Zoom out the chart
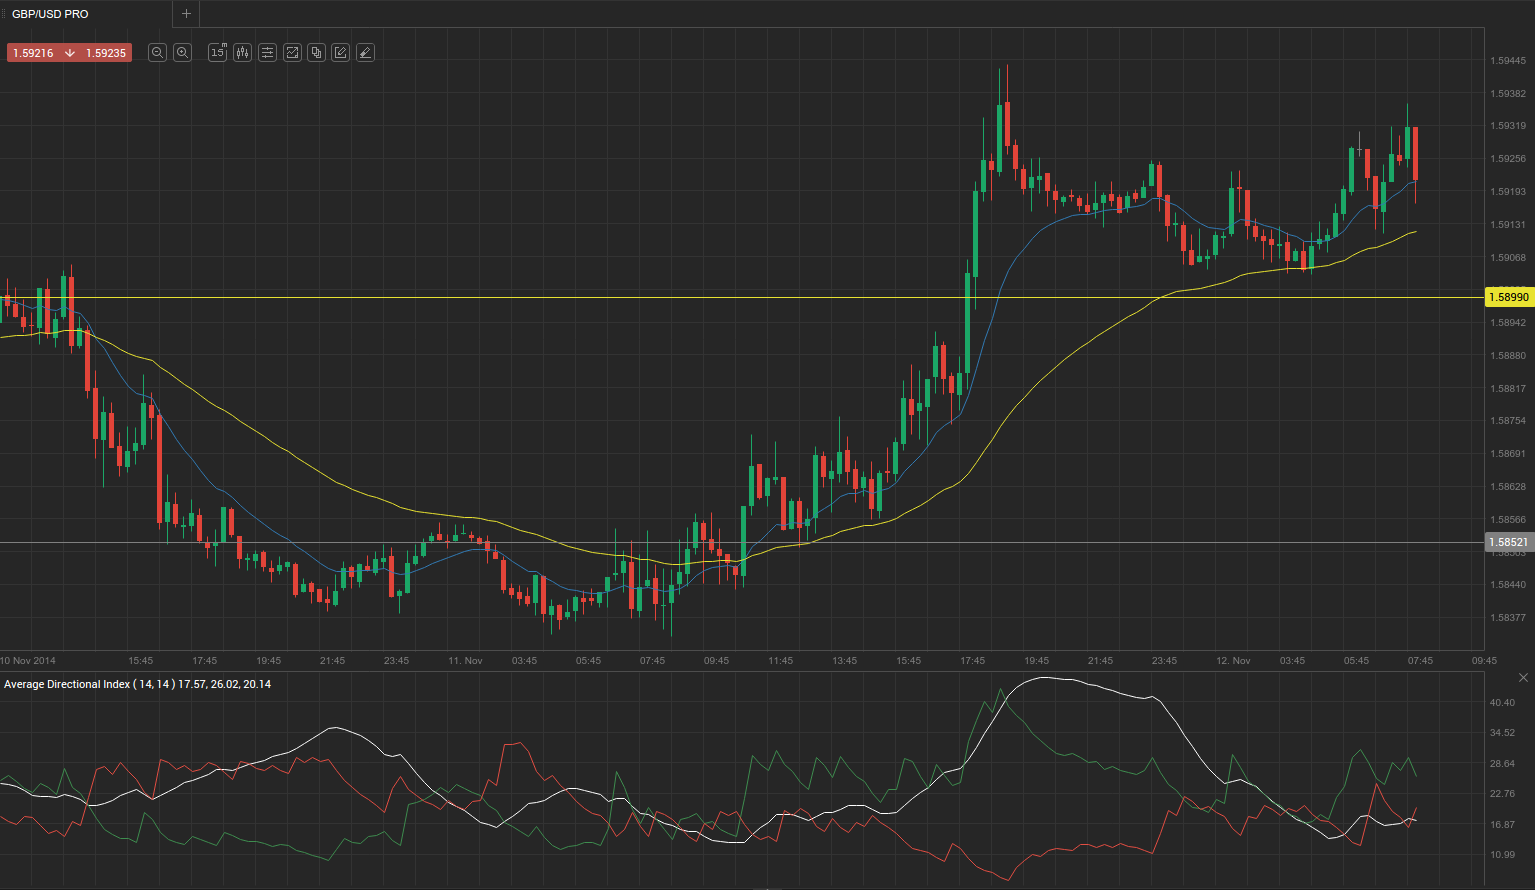The image size is (1535, 890). 157,53
